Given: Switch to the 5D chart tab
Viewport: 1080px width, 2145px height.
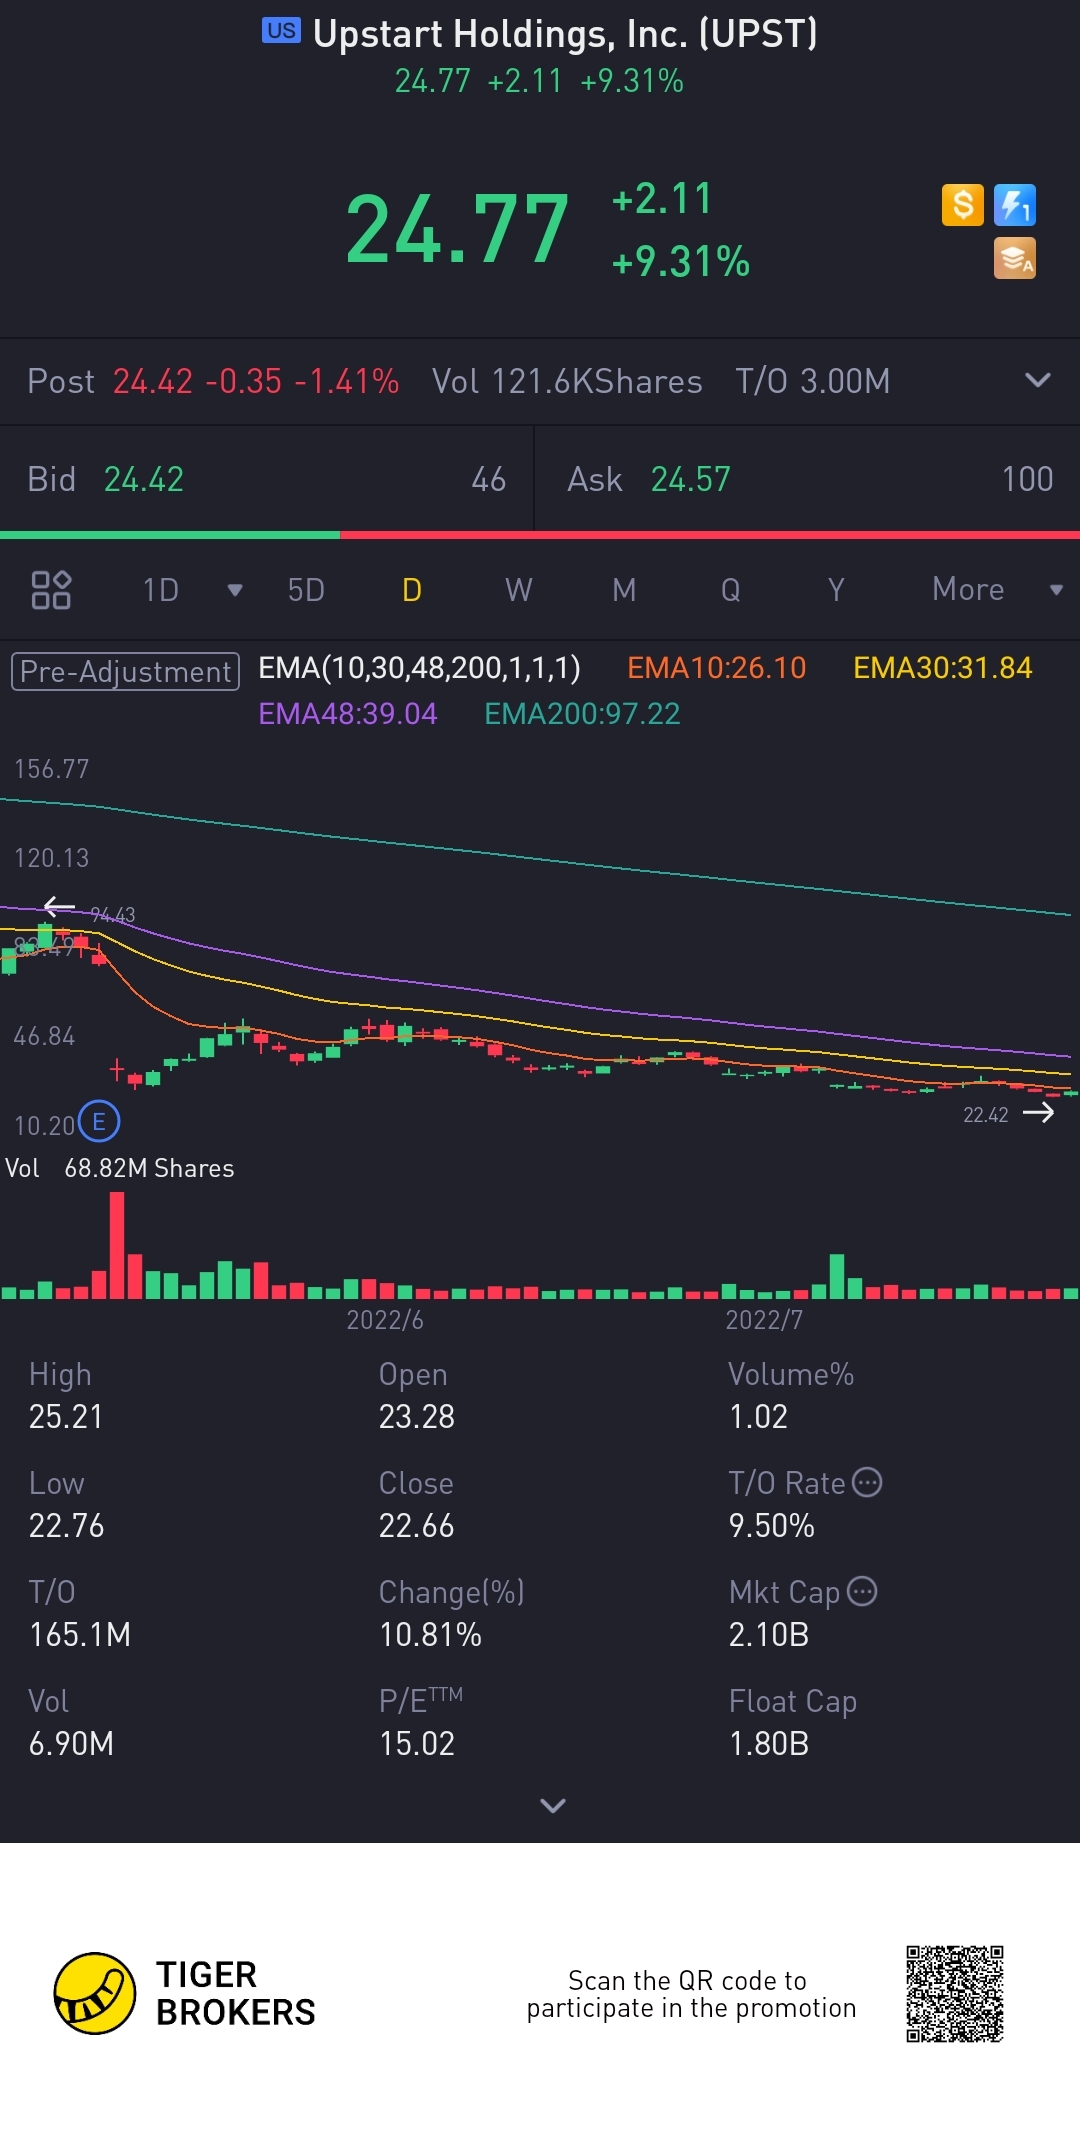Looking at the screenshot, I should click(306, 590).
